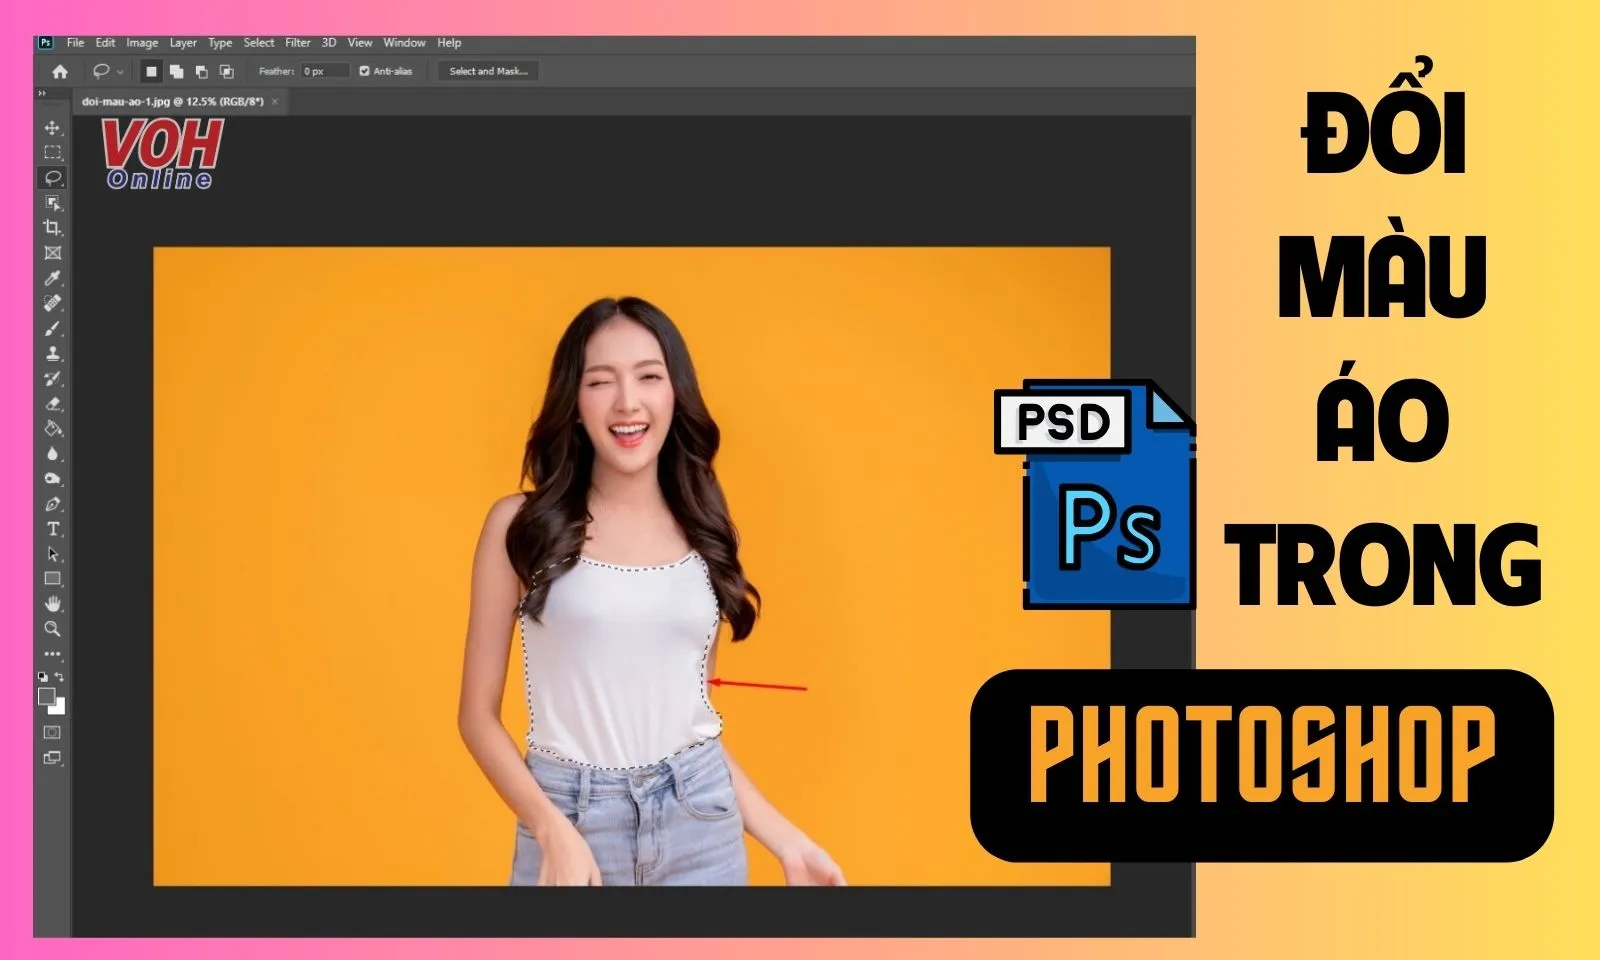Open the foreground color swatch

pos(46,696)
